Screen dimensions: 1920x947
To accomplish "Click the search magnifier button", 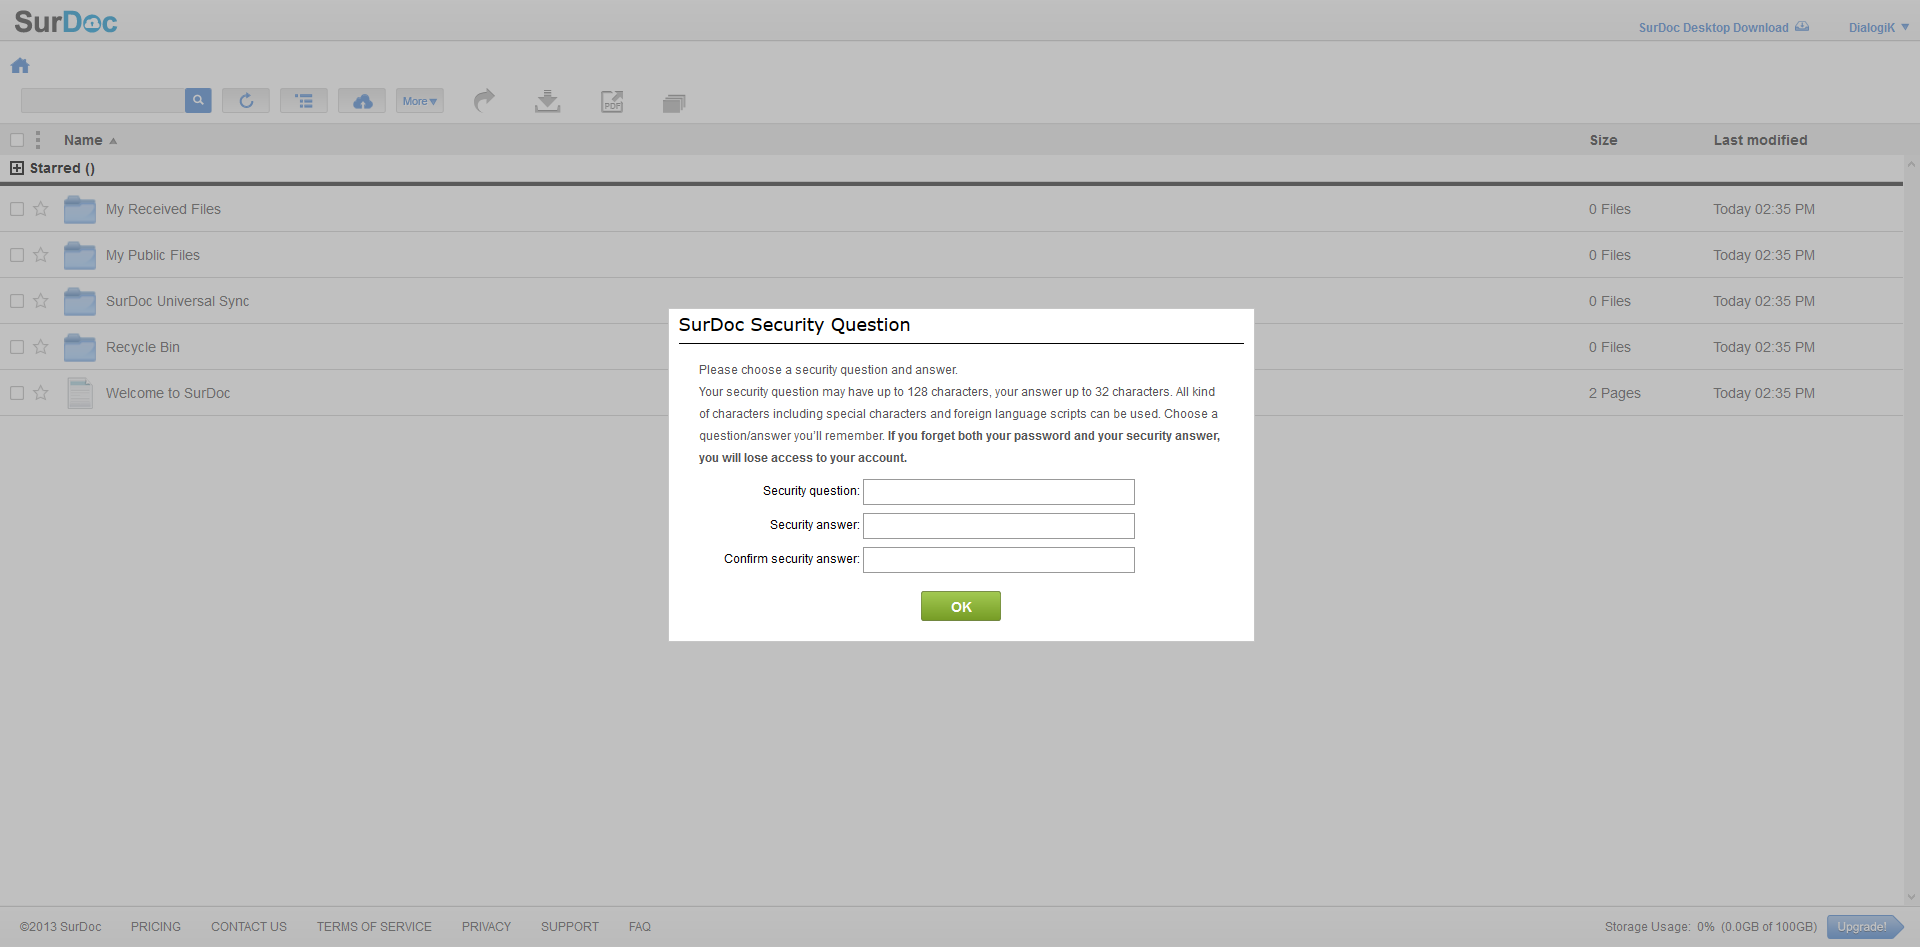I will (198, 100).
